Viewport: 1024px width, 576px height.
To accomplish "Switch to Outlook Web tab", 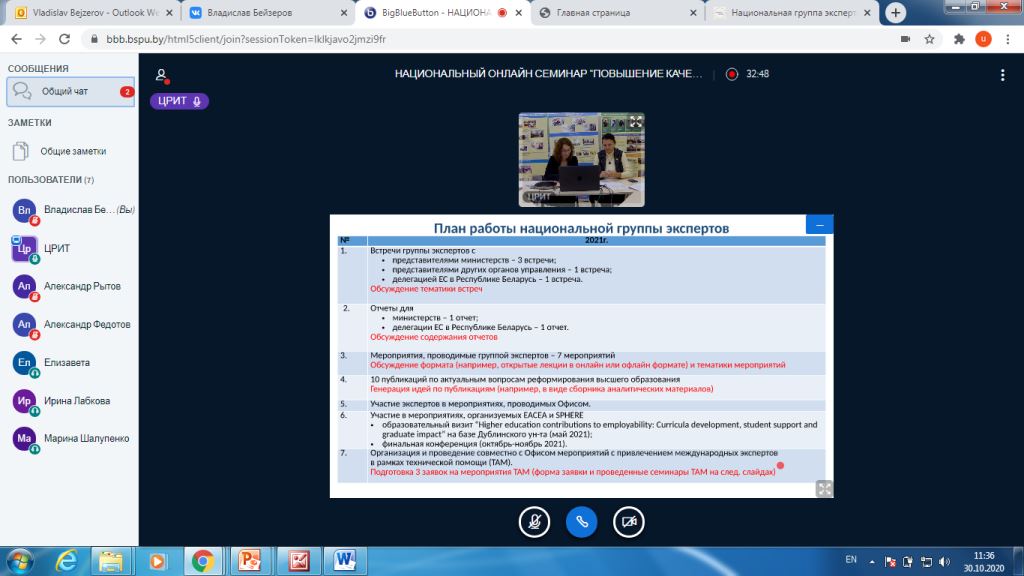I will click(x=90, y=14).
